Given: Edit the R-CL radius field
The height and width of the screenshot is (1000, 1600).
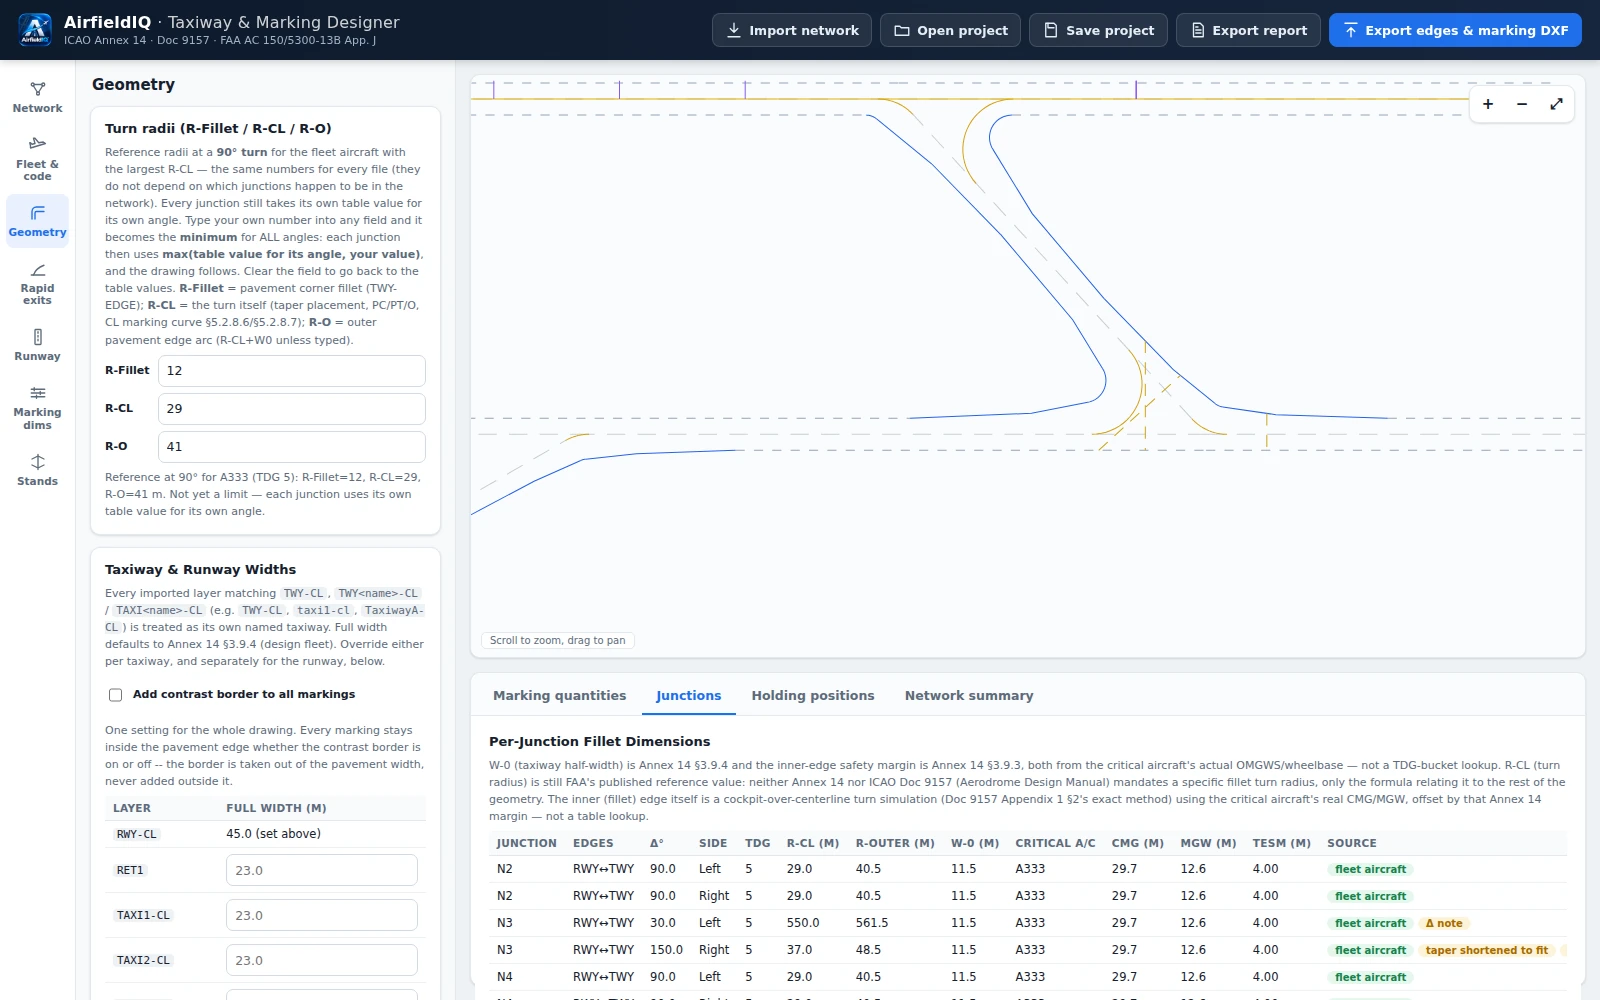Looking at the screenshot, I should 292,409.
